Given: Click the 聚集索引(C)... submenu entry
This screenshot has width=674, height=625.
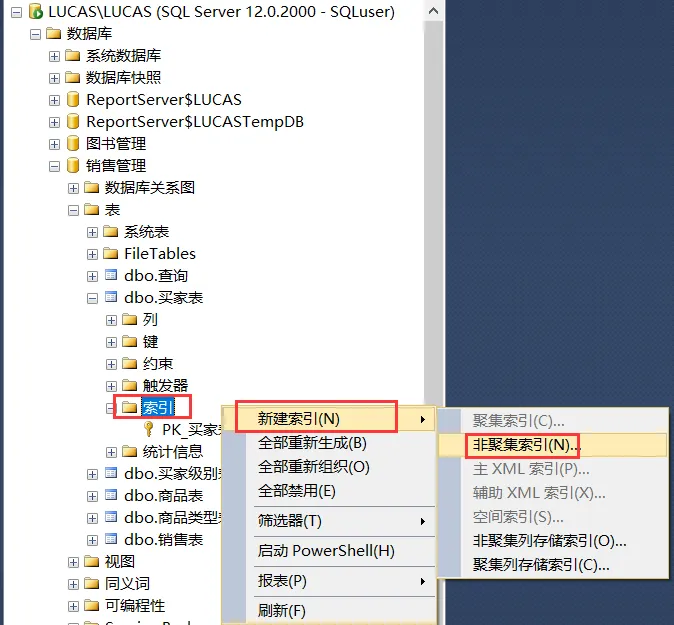Looking at the screenshot, I should (553, 421).
